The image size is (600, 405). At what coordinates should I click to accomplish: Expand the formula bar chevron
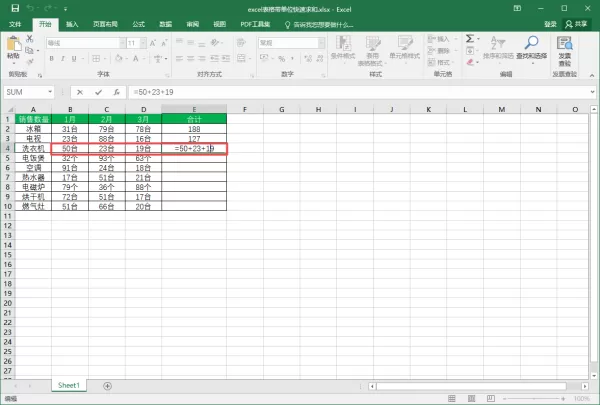pyautogui.click(x=592, y=92)
